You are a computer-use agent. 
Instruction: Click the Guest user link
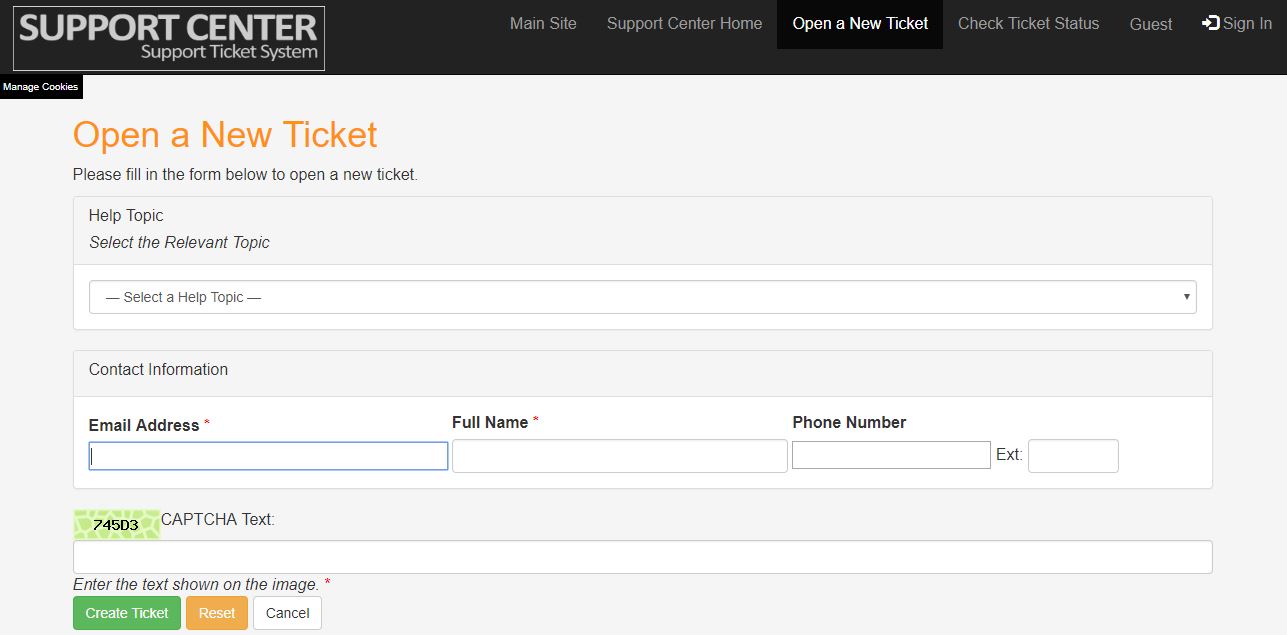point(1150,25)
